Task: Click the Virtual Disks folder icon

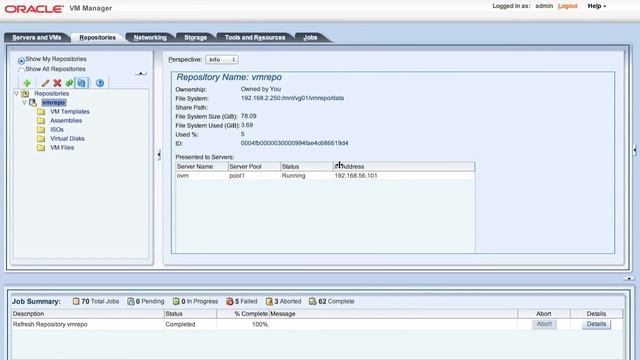Action: [41, 138]
